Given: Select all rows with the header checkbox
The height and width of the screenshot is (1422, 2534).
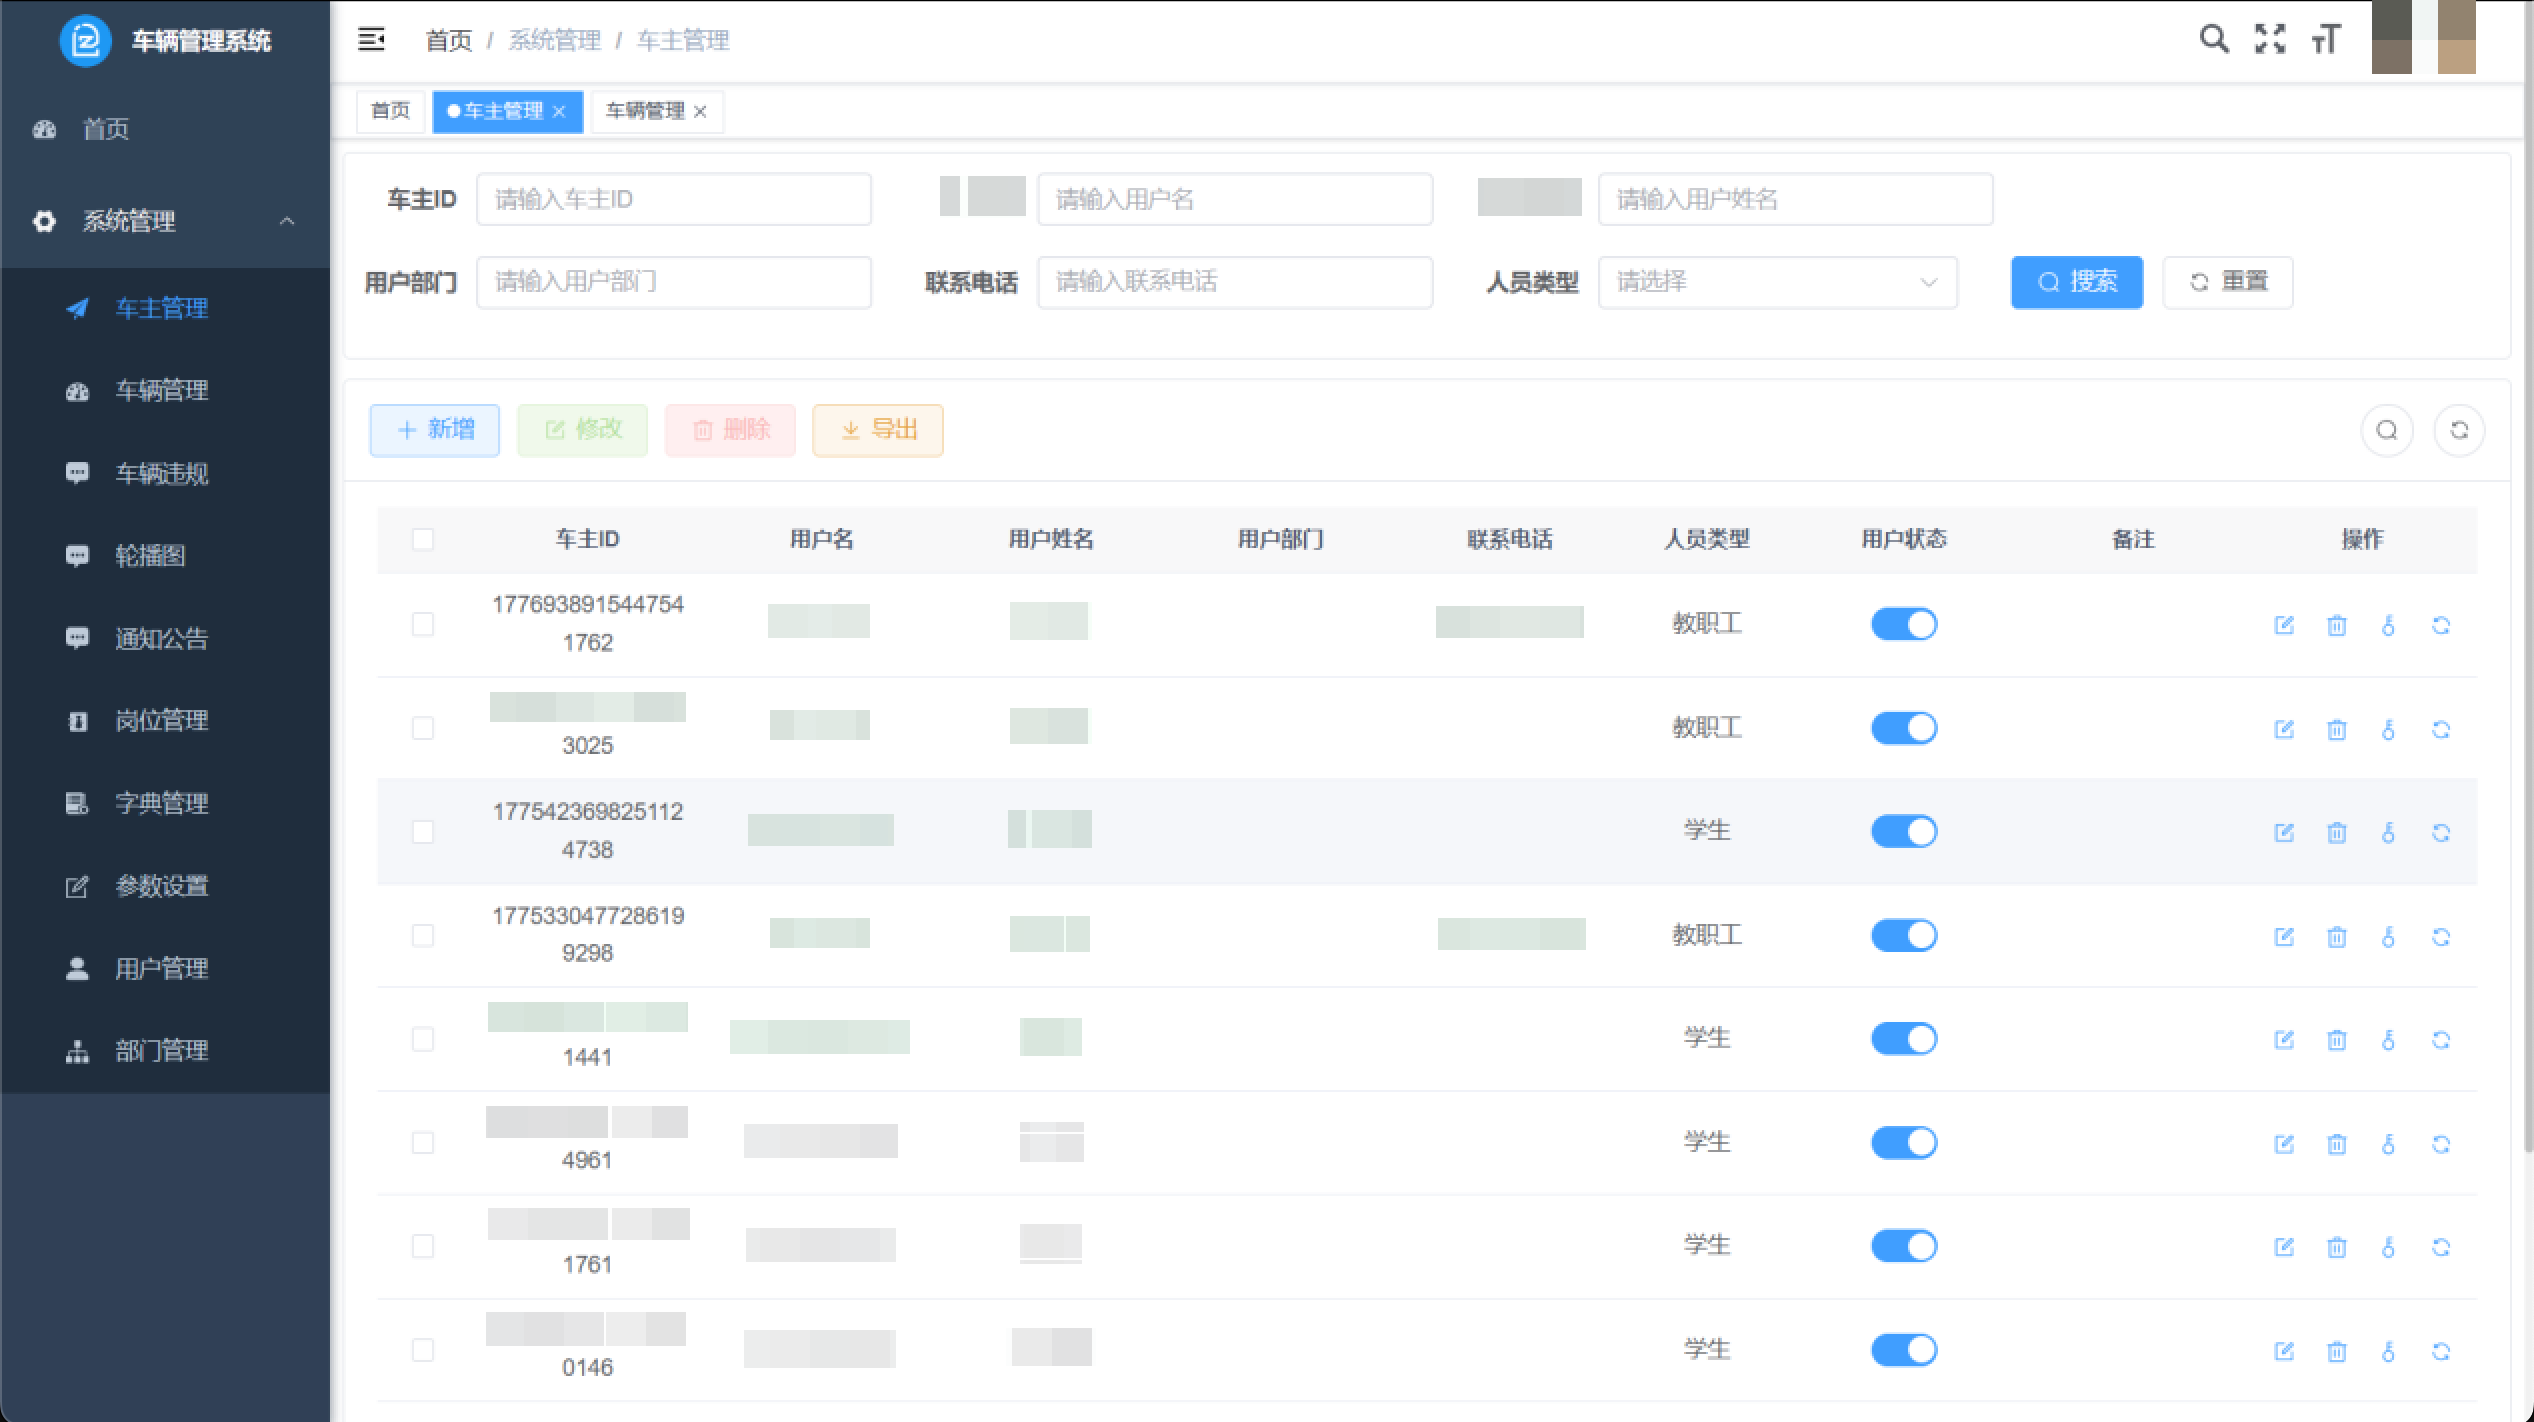Looking at the screenshot, I should click(423, 539).
